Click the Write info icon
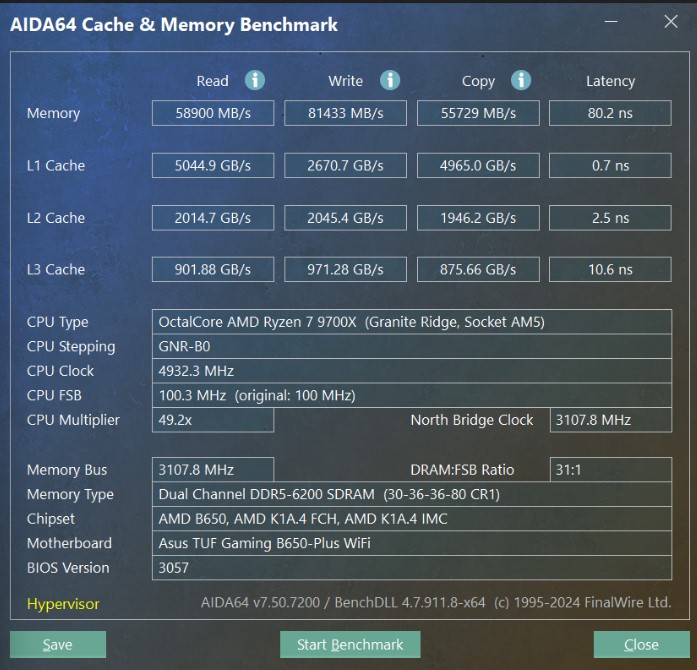This screenshot has width=697, height=670. 390,80
